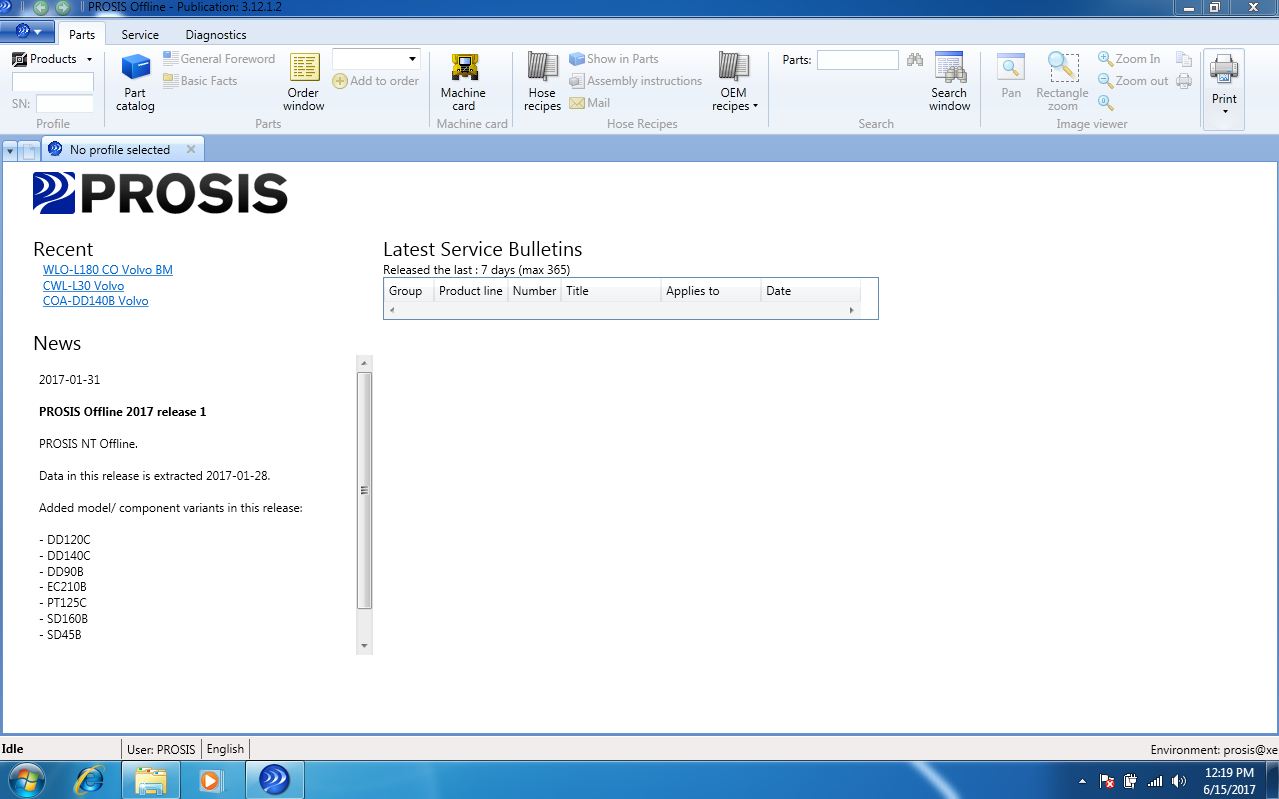Sort bulletins by Applies to column
This screenshot has width=1279, height=799.
pos(711,291)
